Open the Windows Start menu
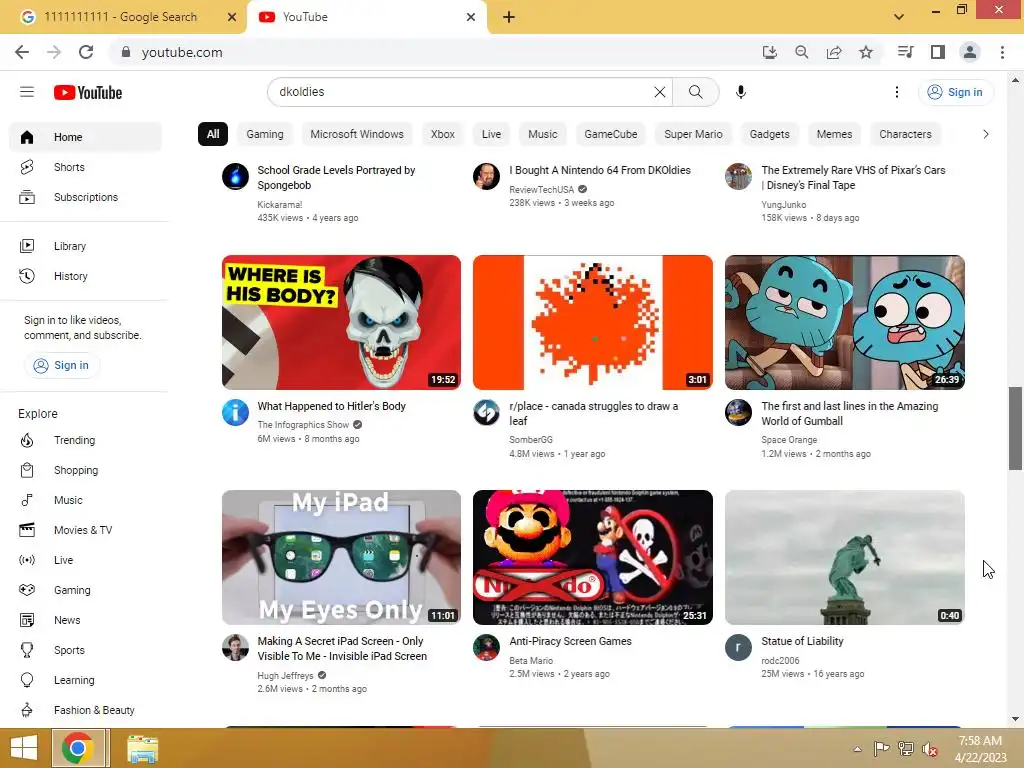1024x768 pixels. (x=24, y=748)
